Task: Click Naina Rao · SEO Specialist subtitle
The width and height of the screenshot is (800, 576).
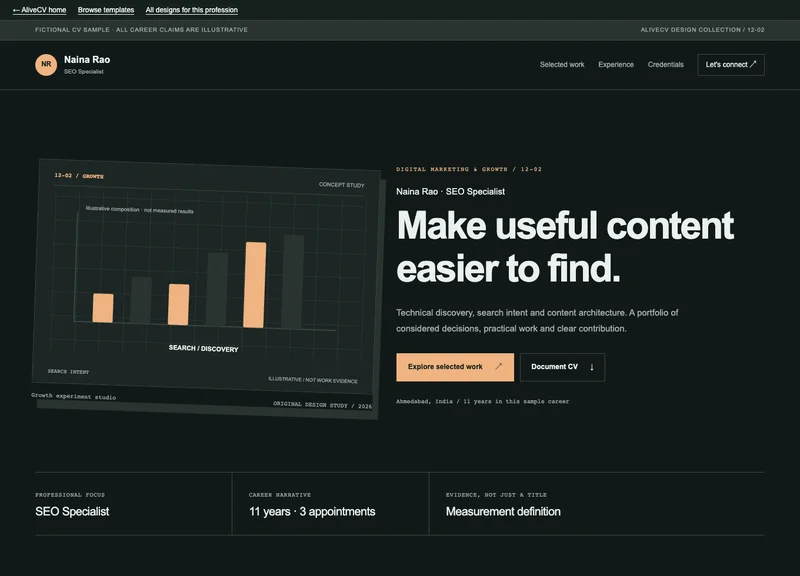Action: [451, 191]
